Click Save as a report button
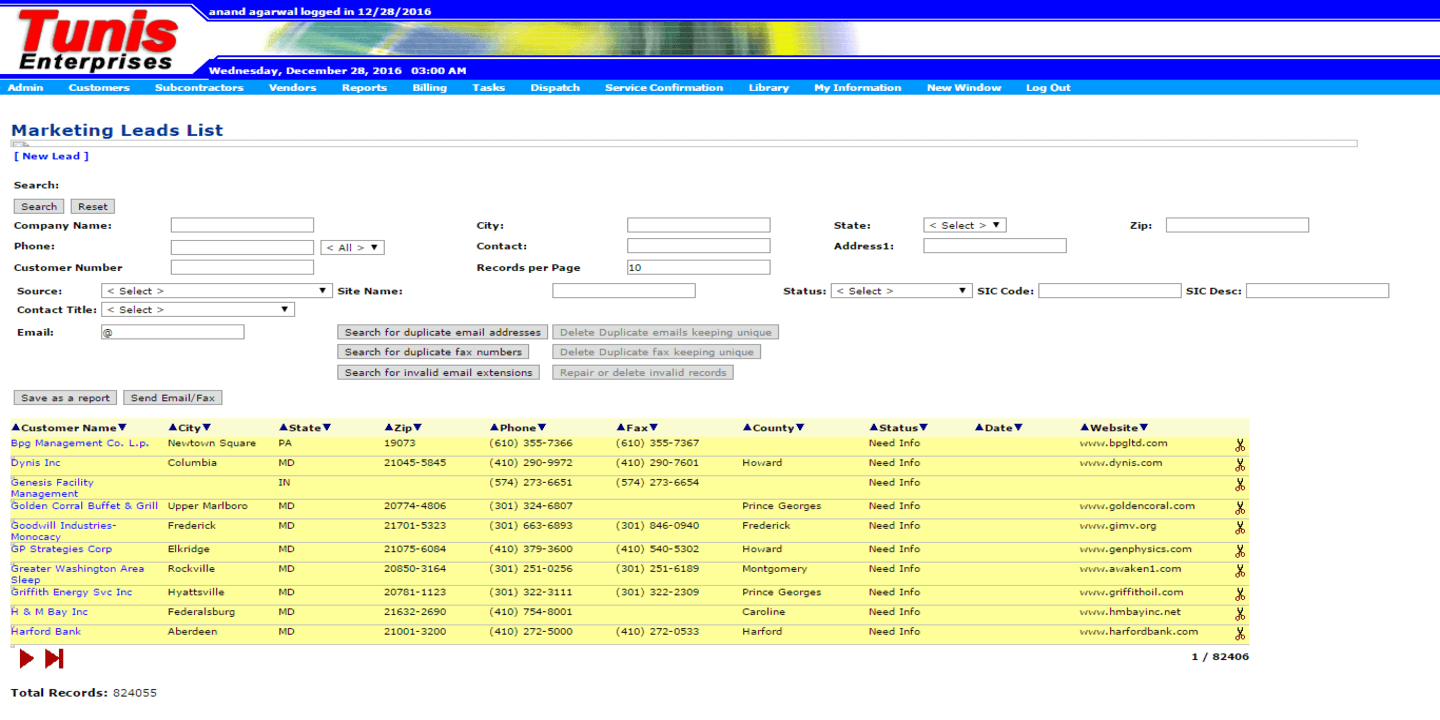Viewport: 1440px width, 720px height. pyautogui.click(x=65, y=398)
